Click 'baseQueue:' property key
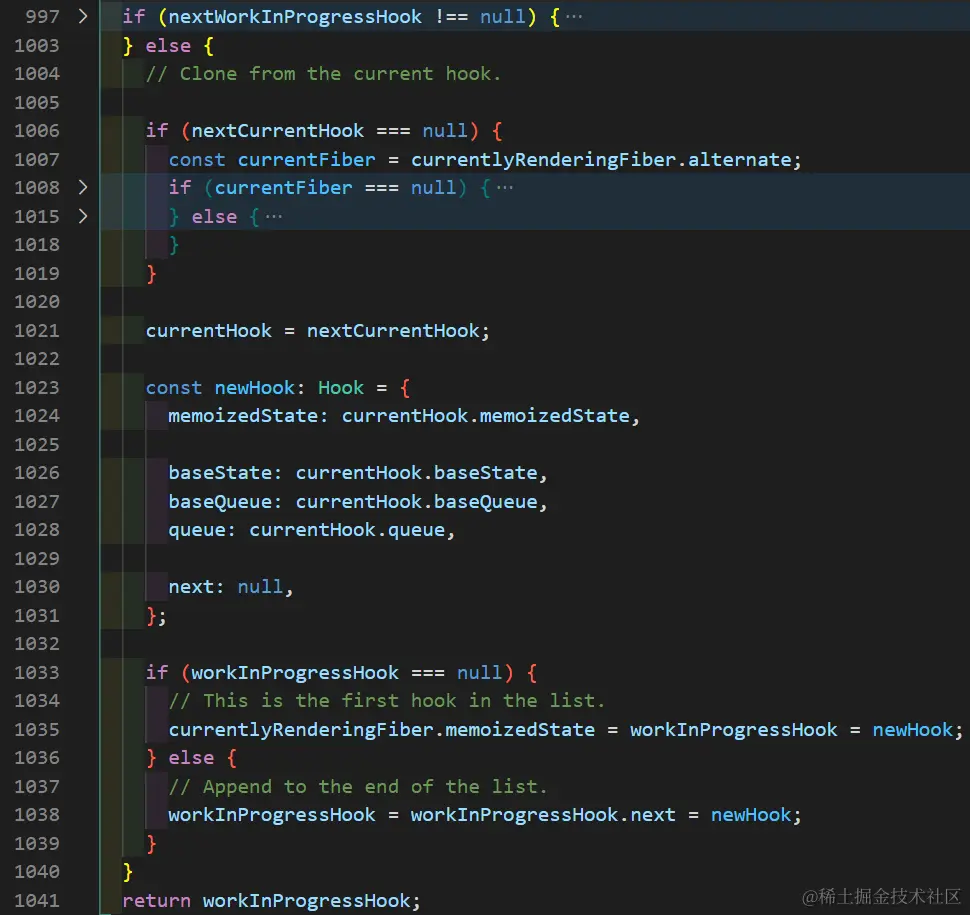The image size is (970, 915). (225, 501)
